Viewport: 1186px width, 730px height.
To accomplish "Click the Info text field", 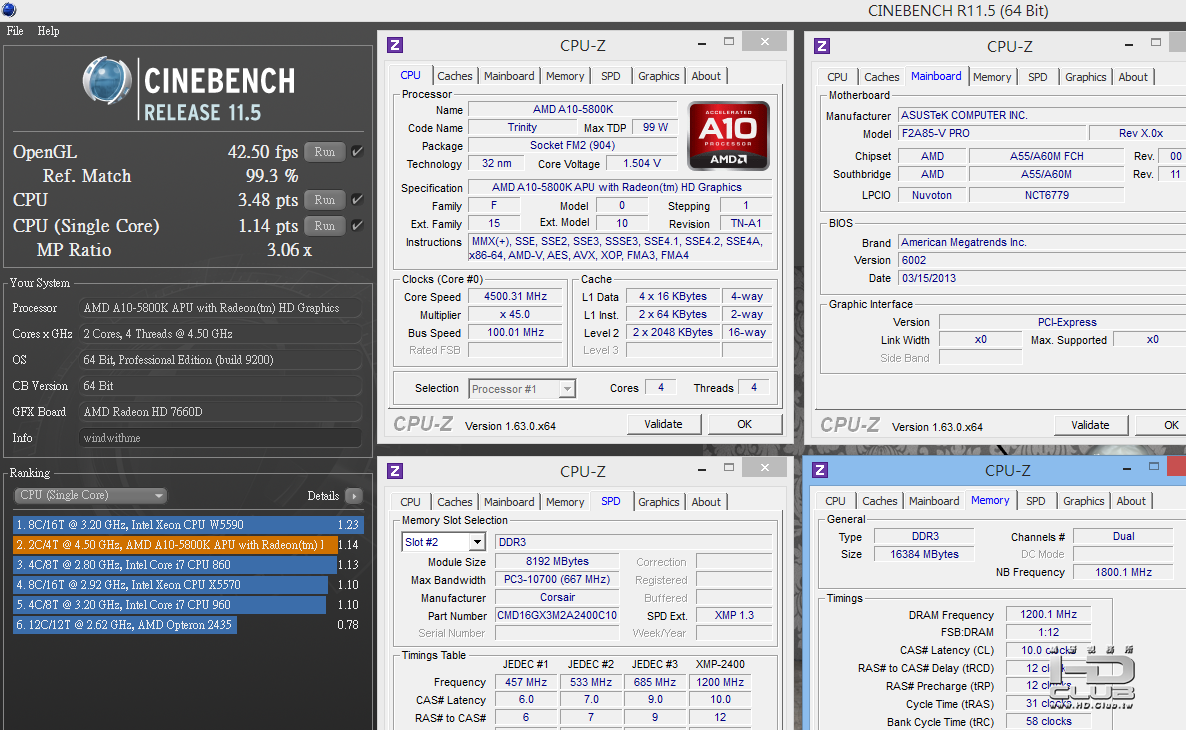I will tap(220, 438).
